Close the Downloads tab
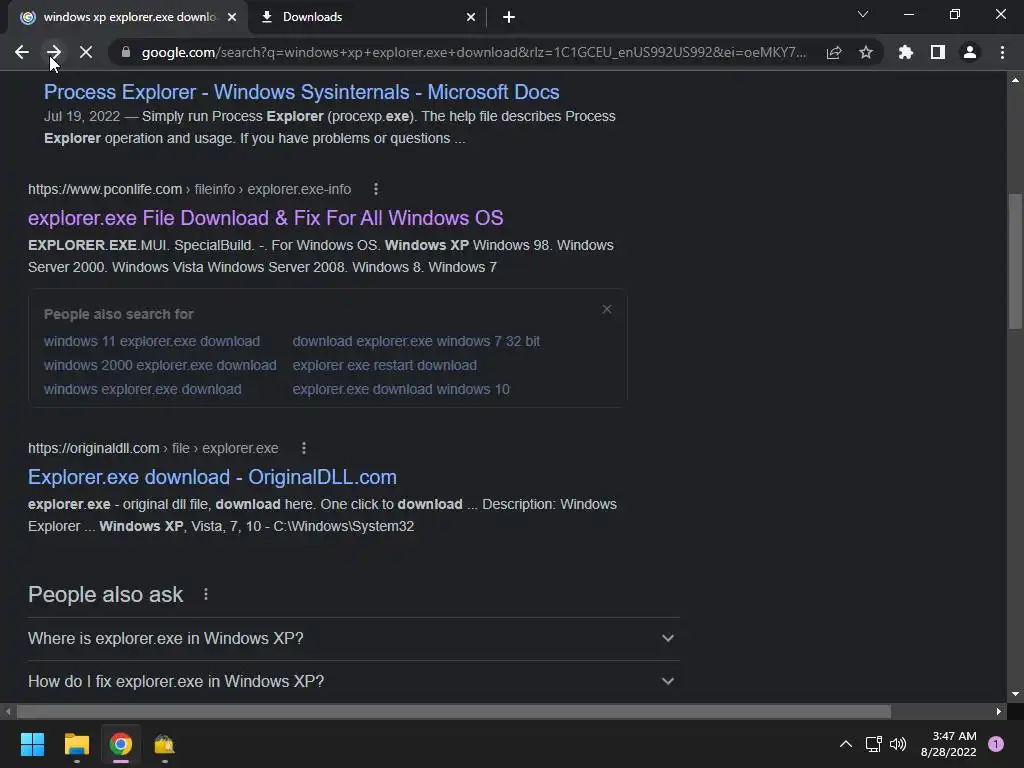The height and width of the screenshot is (768, 1024). (x=471, y=17)
